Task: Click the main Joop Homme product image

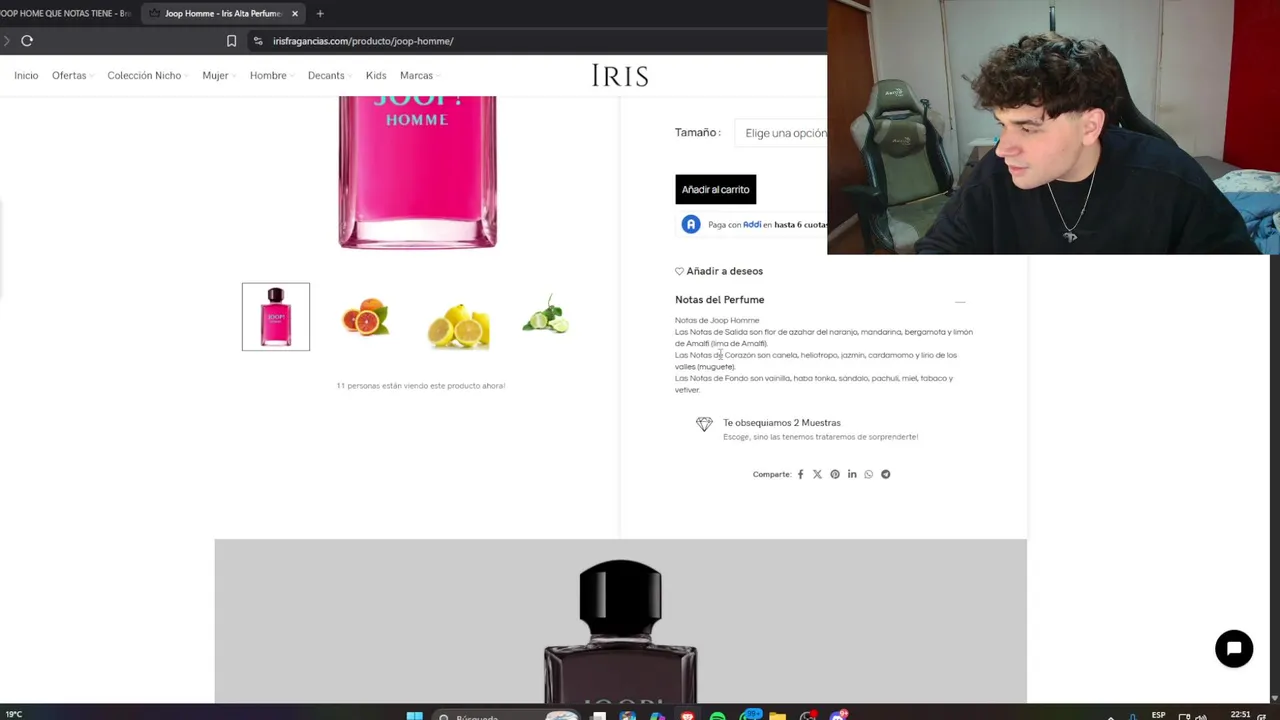Action: click(417, 172)
